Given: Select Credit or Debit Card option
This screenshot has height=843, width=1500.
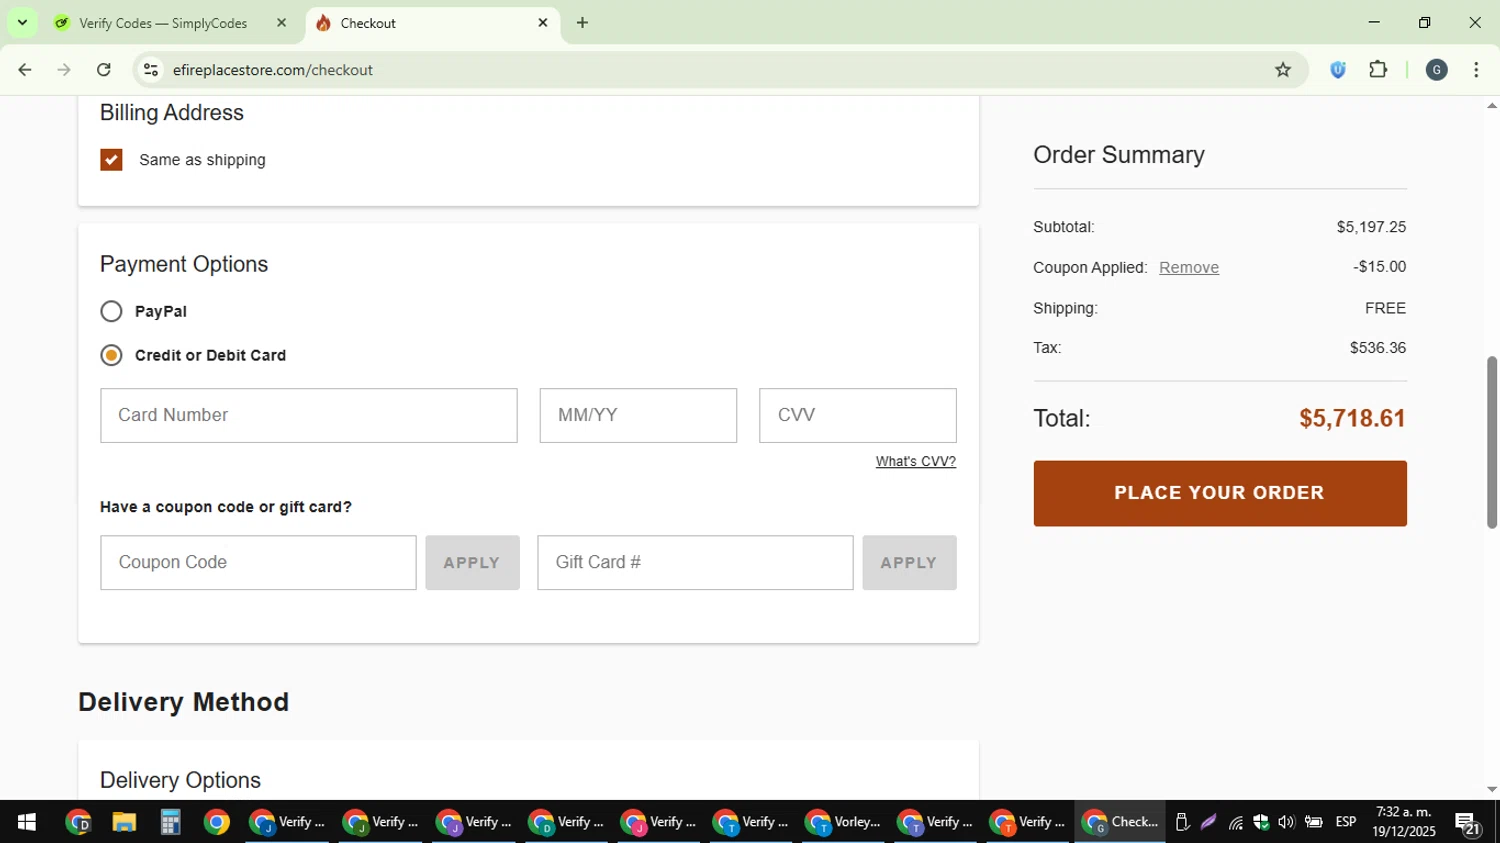Looking at the screenshot, I should (x=111, y=355).
